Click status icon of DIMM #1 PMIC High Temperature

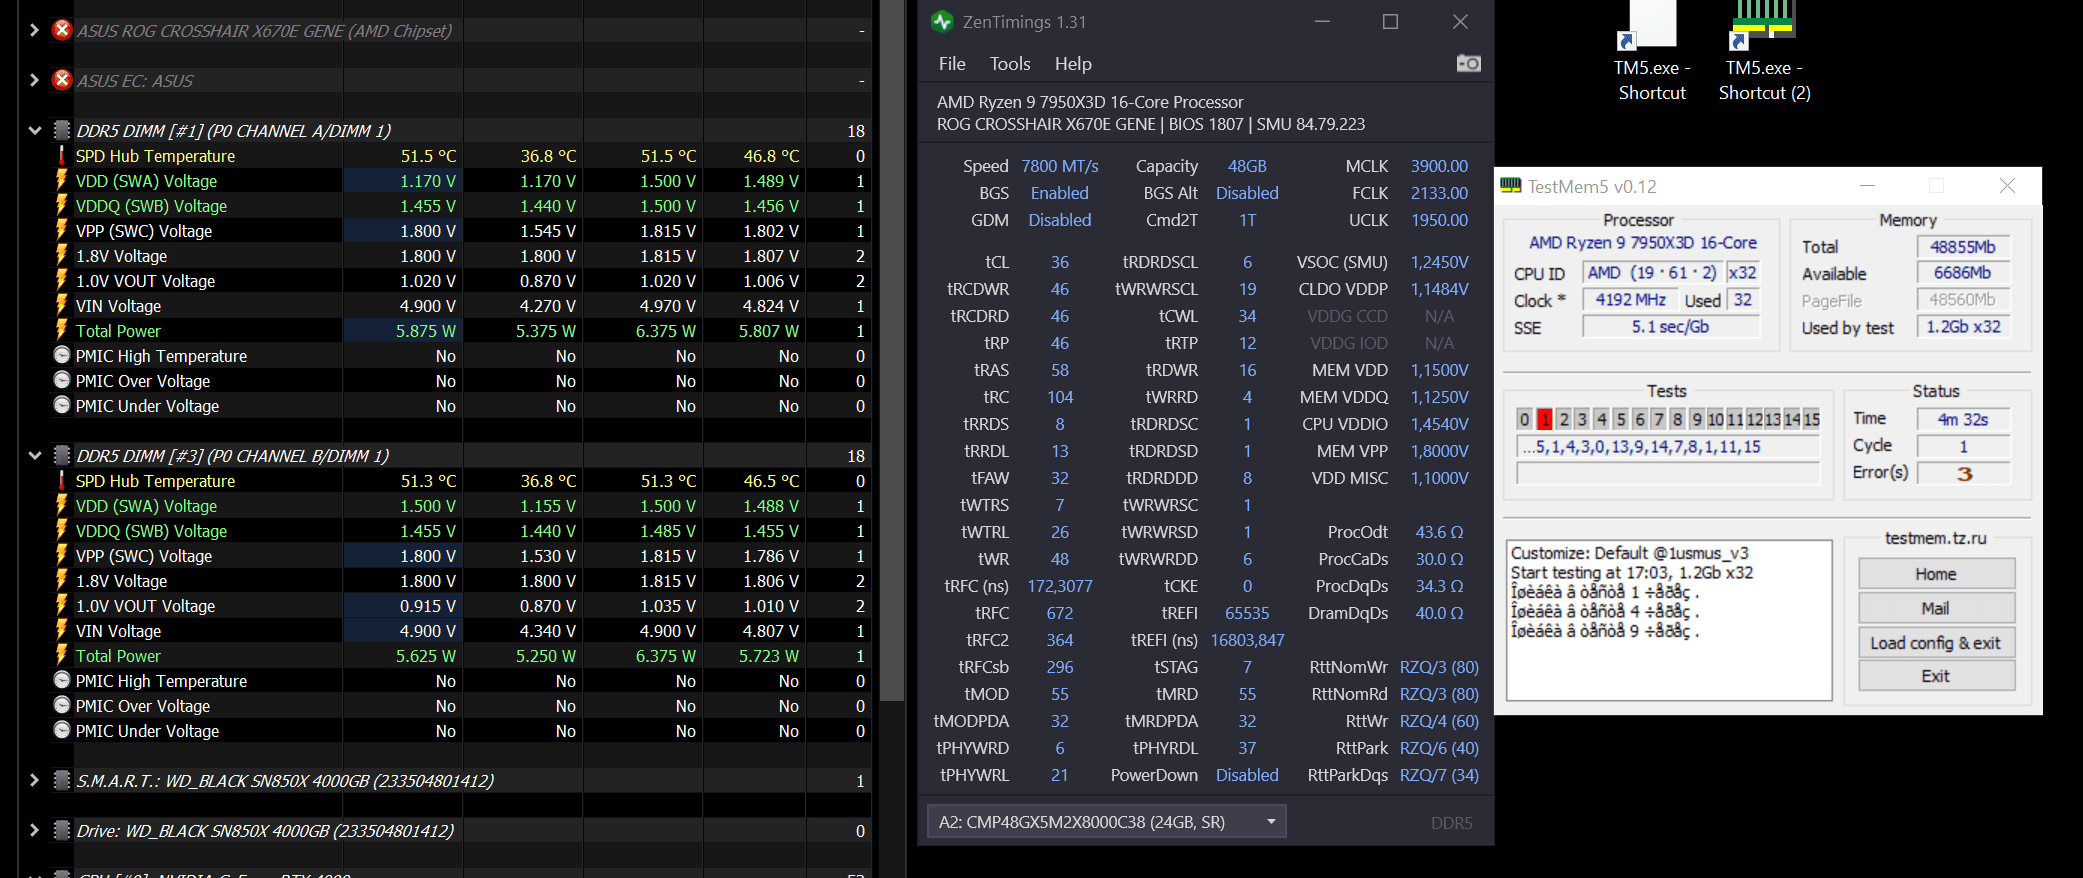tap(62, 355)
